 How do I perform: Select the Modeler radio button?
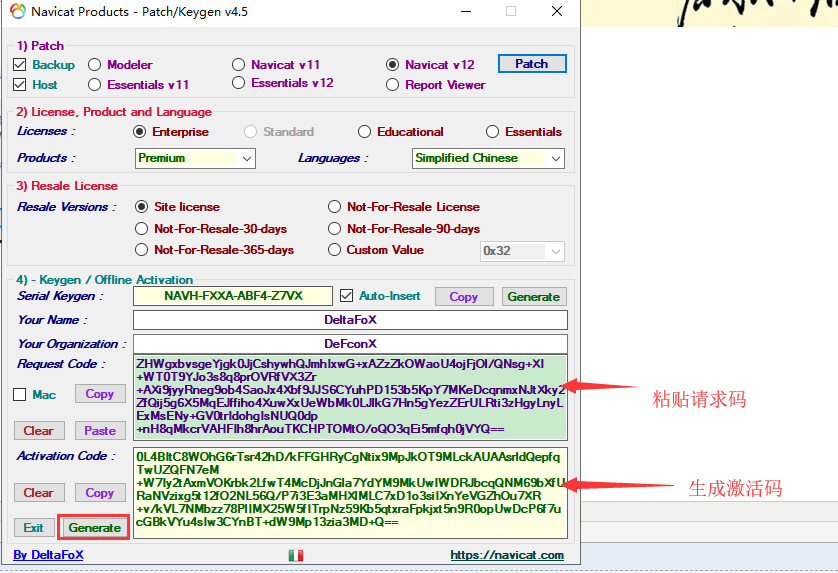95,65
